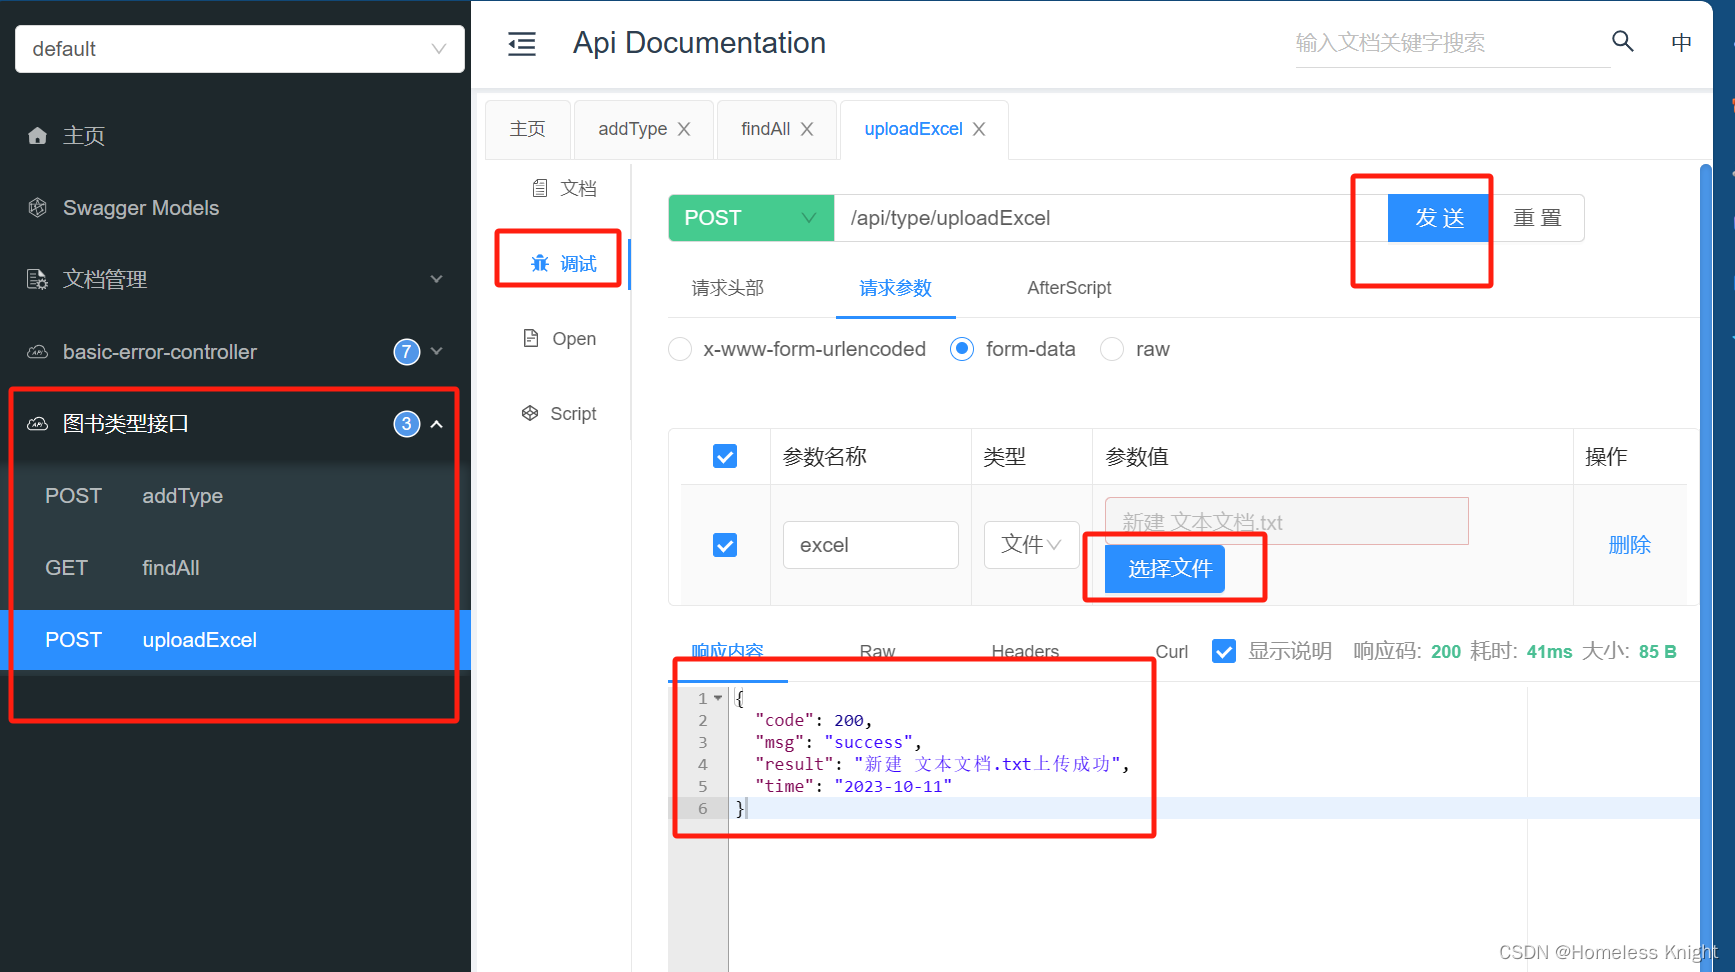The height and width of the screenshot is (972, 1735).
Task: Open the 主页 home icon in sidebar
Action: (38, 136)
